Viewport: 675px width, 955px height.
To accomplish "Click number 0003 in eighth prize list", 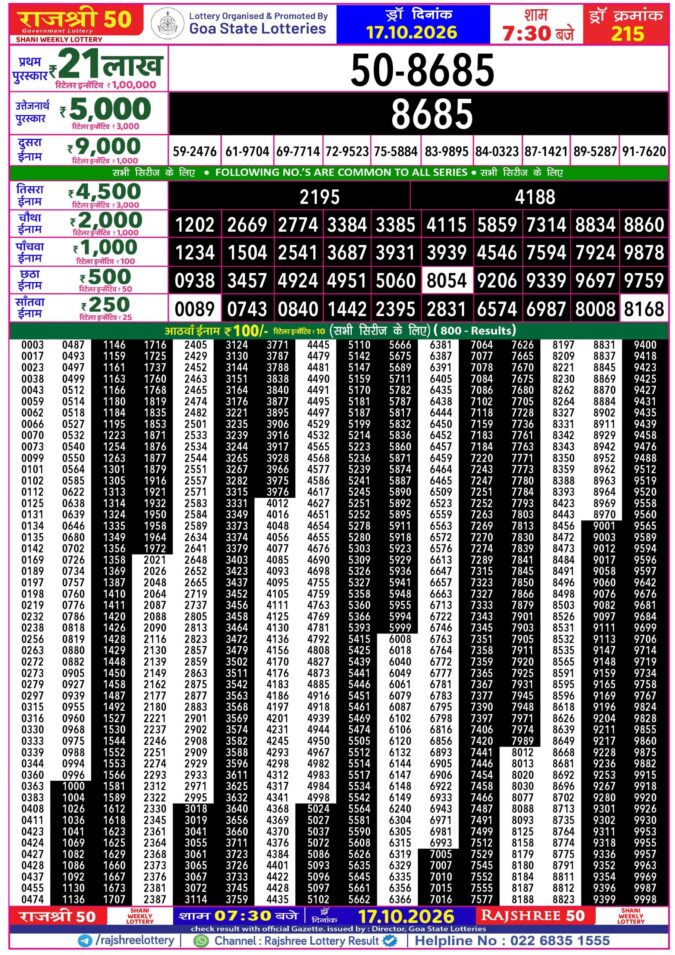I will [x=33, y=345].
